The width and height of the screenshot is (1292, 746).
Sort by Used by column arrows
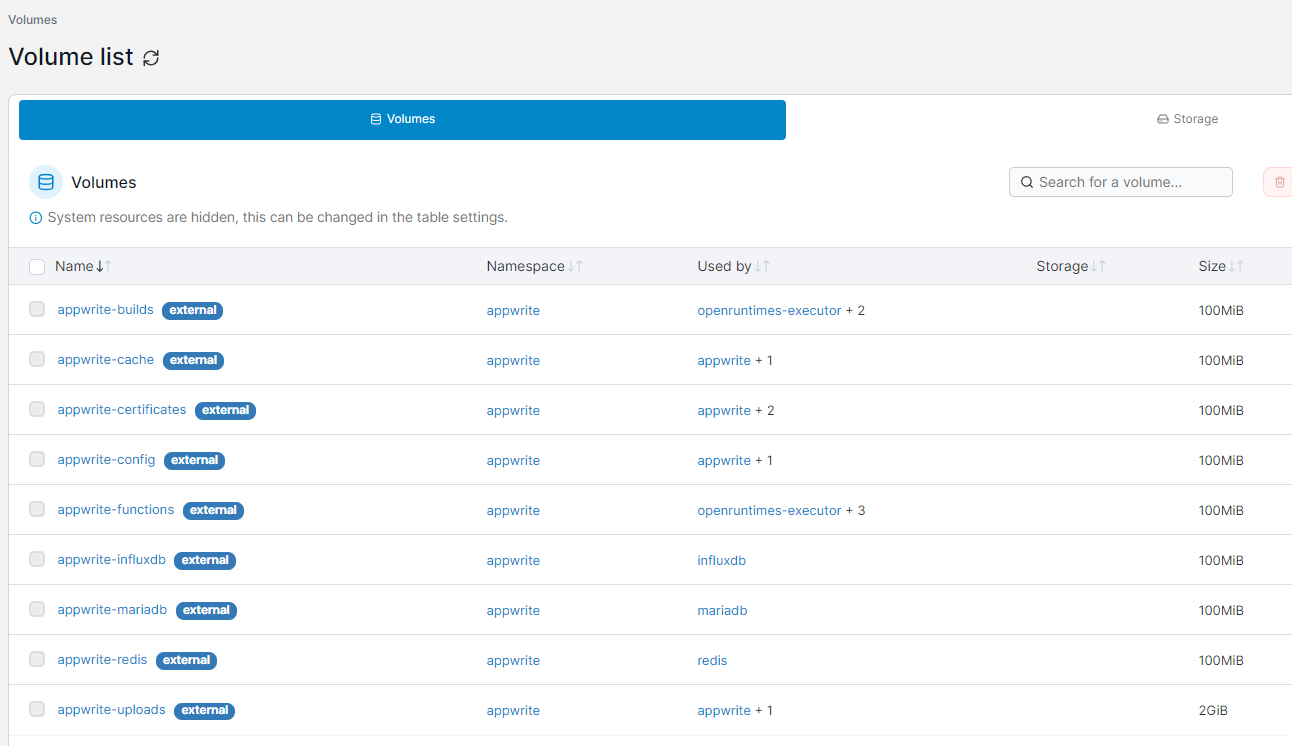click(x=762, y=266)
